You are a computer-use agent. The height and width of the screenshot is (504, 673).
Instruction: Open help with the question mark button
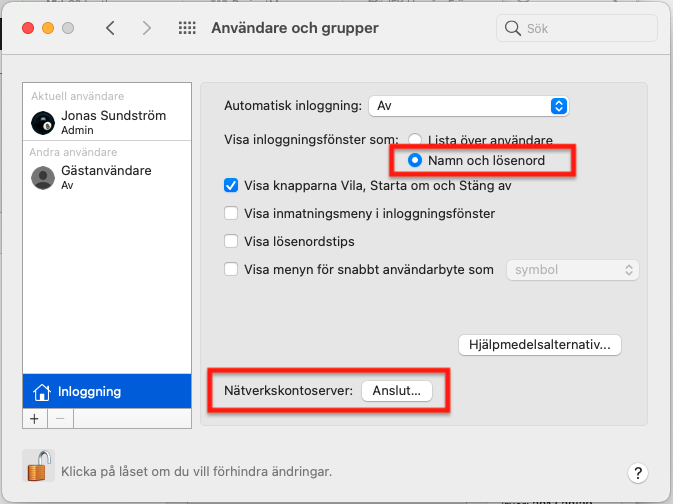(x=637, y=473)
